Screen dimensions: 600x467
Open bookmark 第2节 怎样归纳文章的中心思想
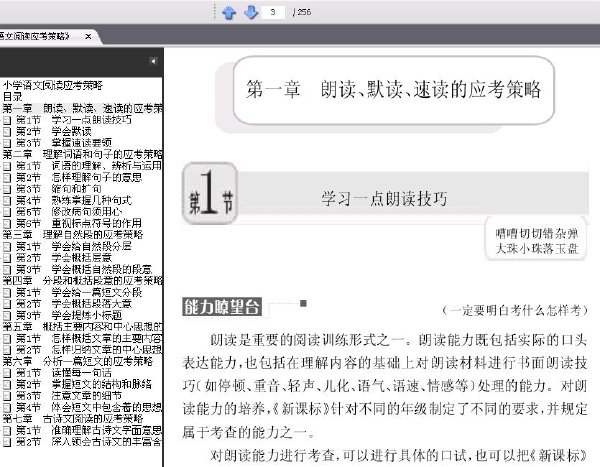click(89, 350)
